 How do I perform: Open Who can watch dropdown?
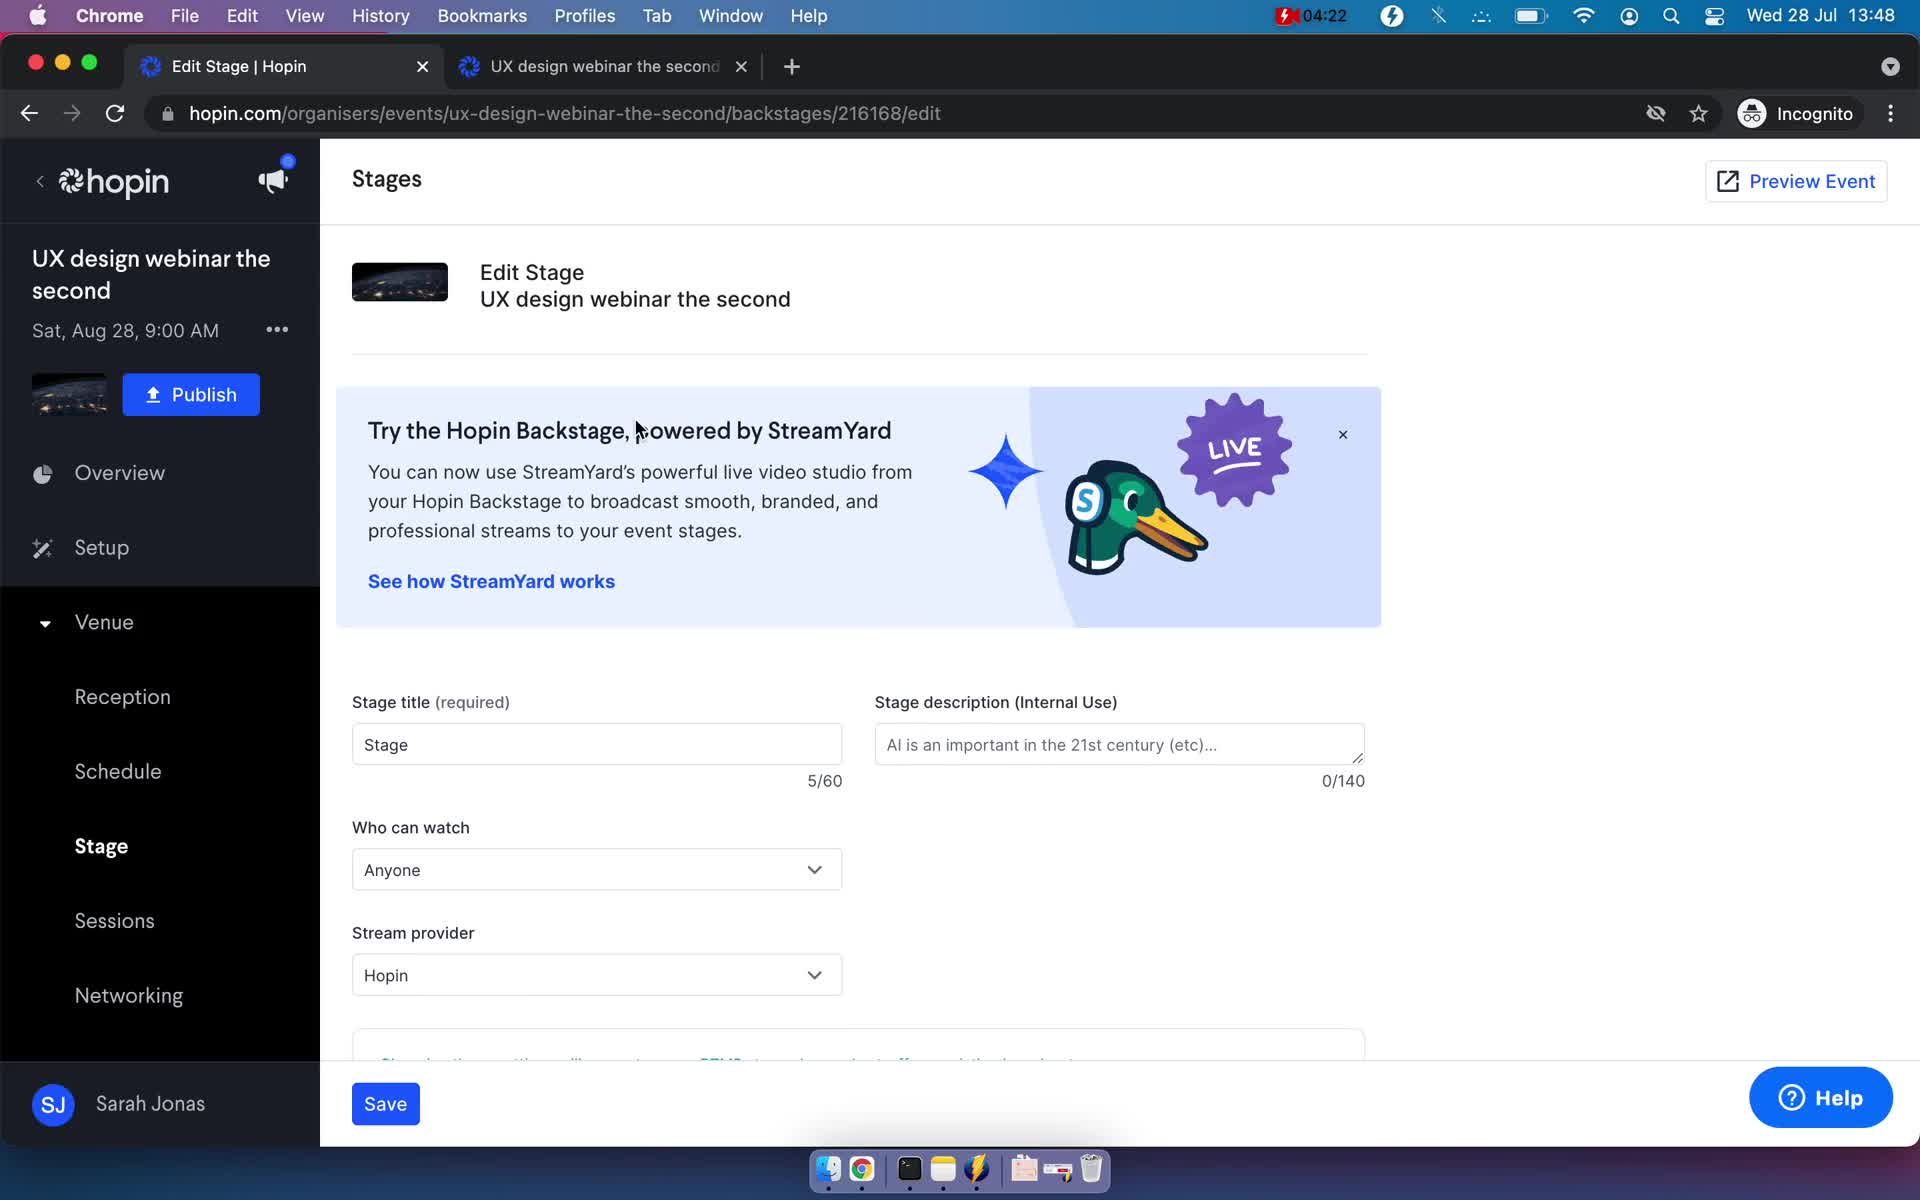click(x=597, y=870)
